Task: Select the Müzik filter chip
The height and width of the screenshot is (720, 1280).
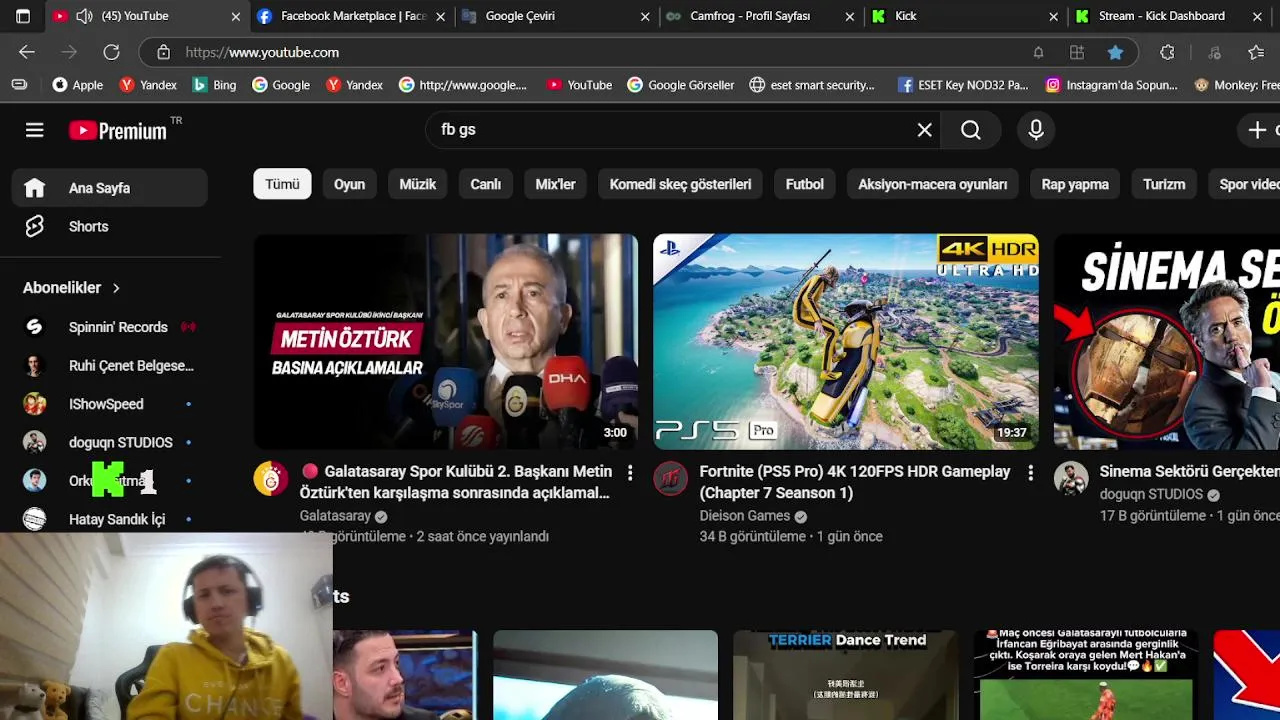Action: point(418,184)
